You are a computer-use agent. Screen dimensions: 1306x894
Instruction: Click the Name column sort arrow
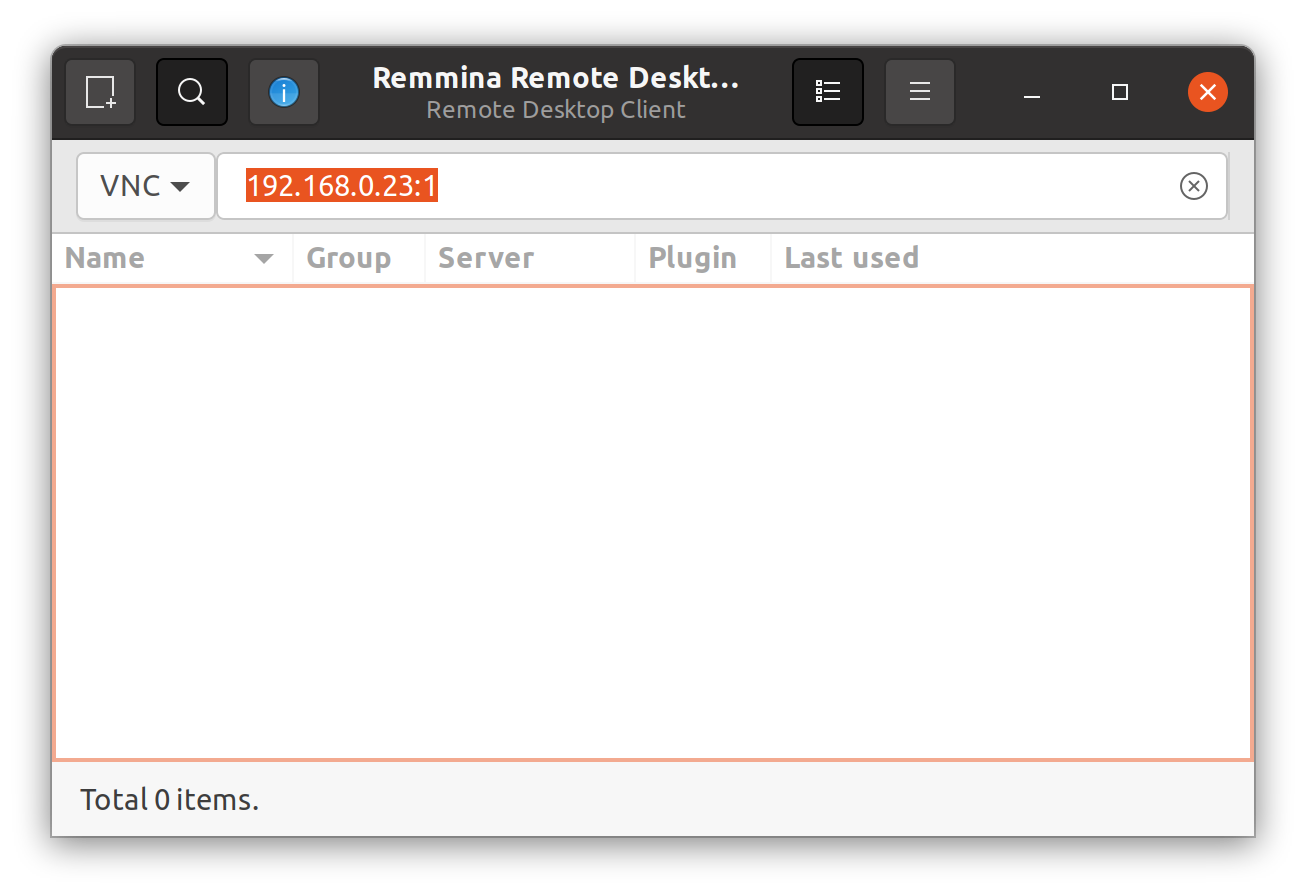(x=264, y=259)
